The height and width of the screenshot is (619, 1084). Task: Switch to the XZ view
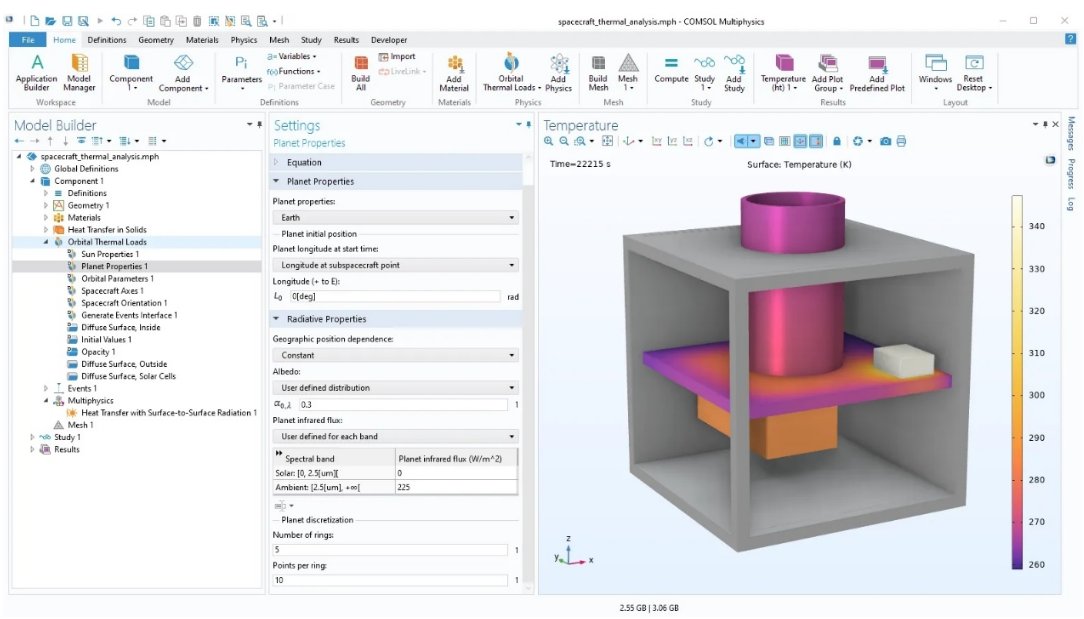click(x=688, y=141)
